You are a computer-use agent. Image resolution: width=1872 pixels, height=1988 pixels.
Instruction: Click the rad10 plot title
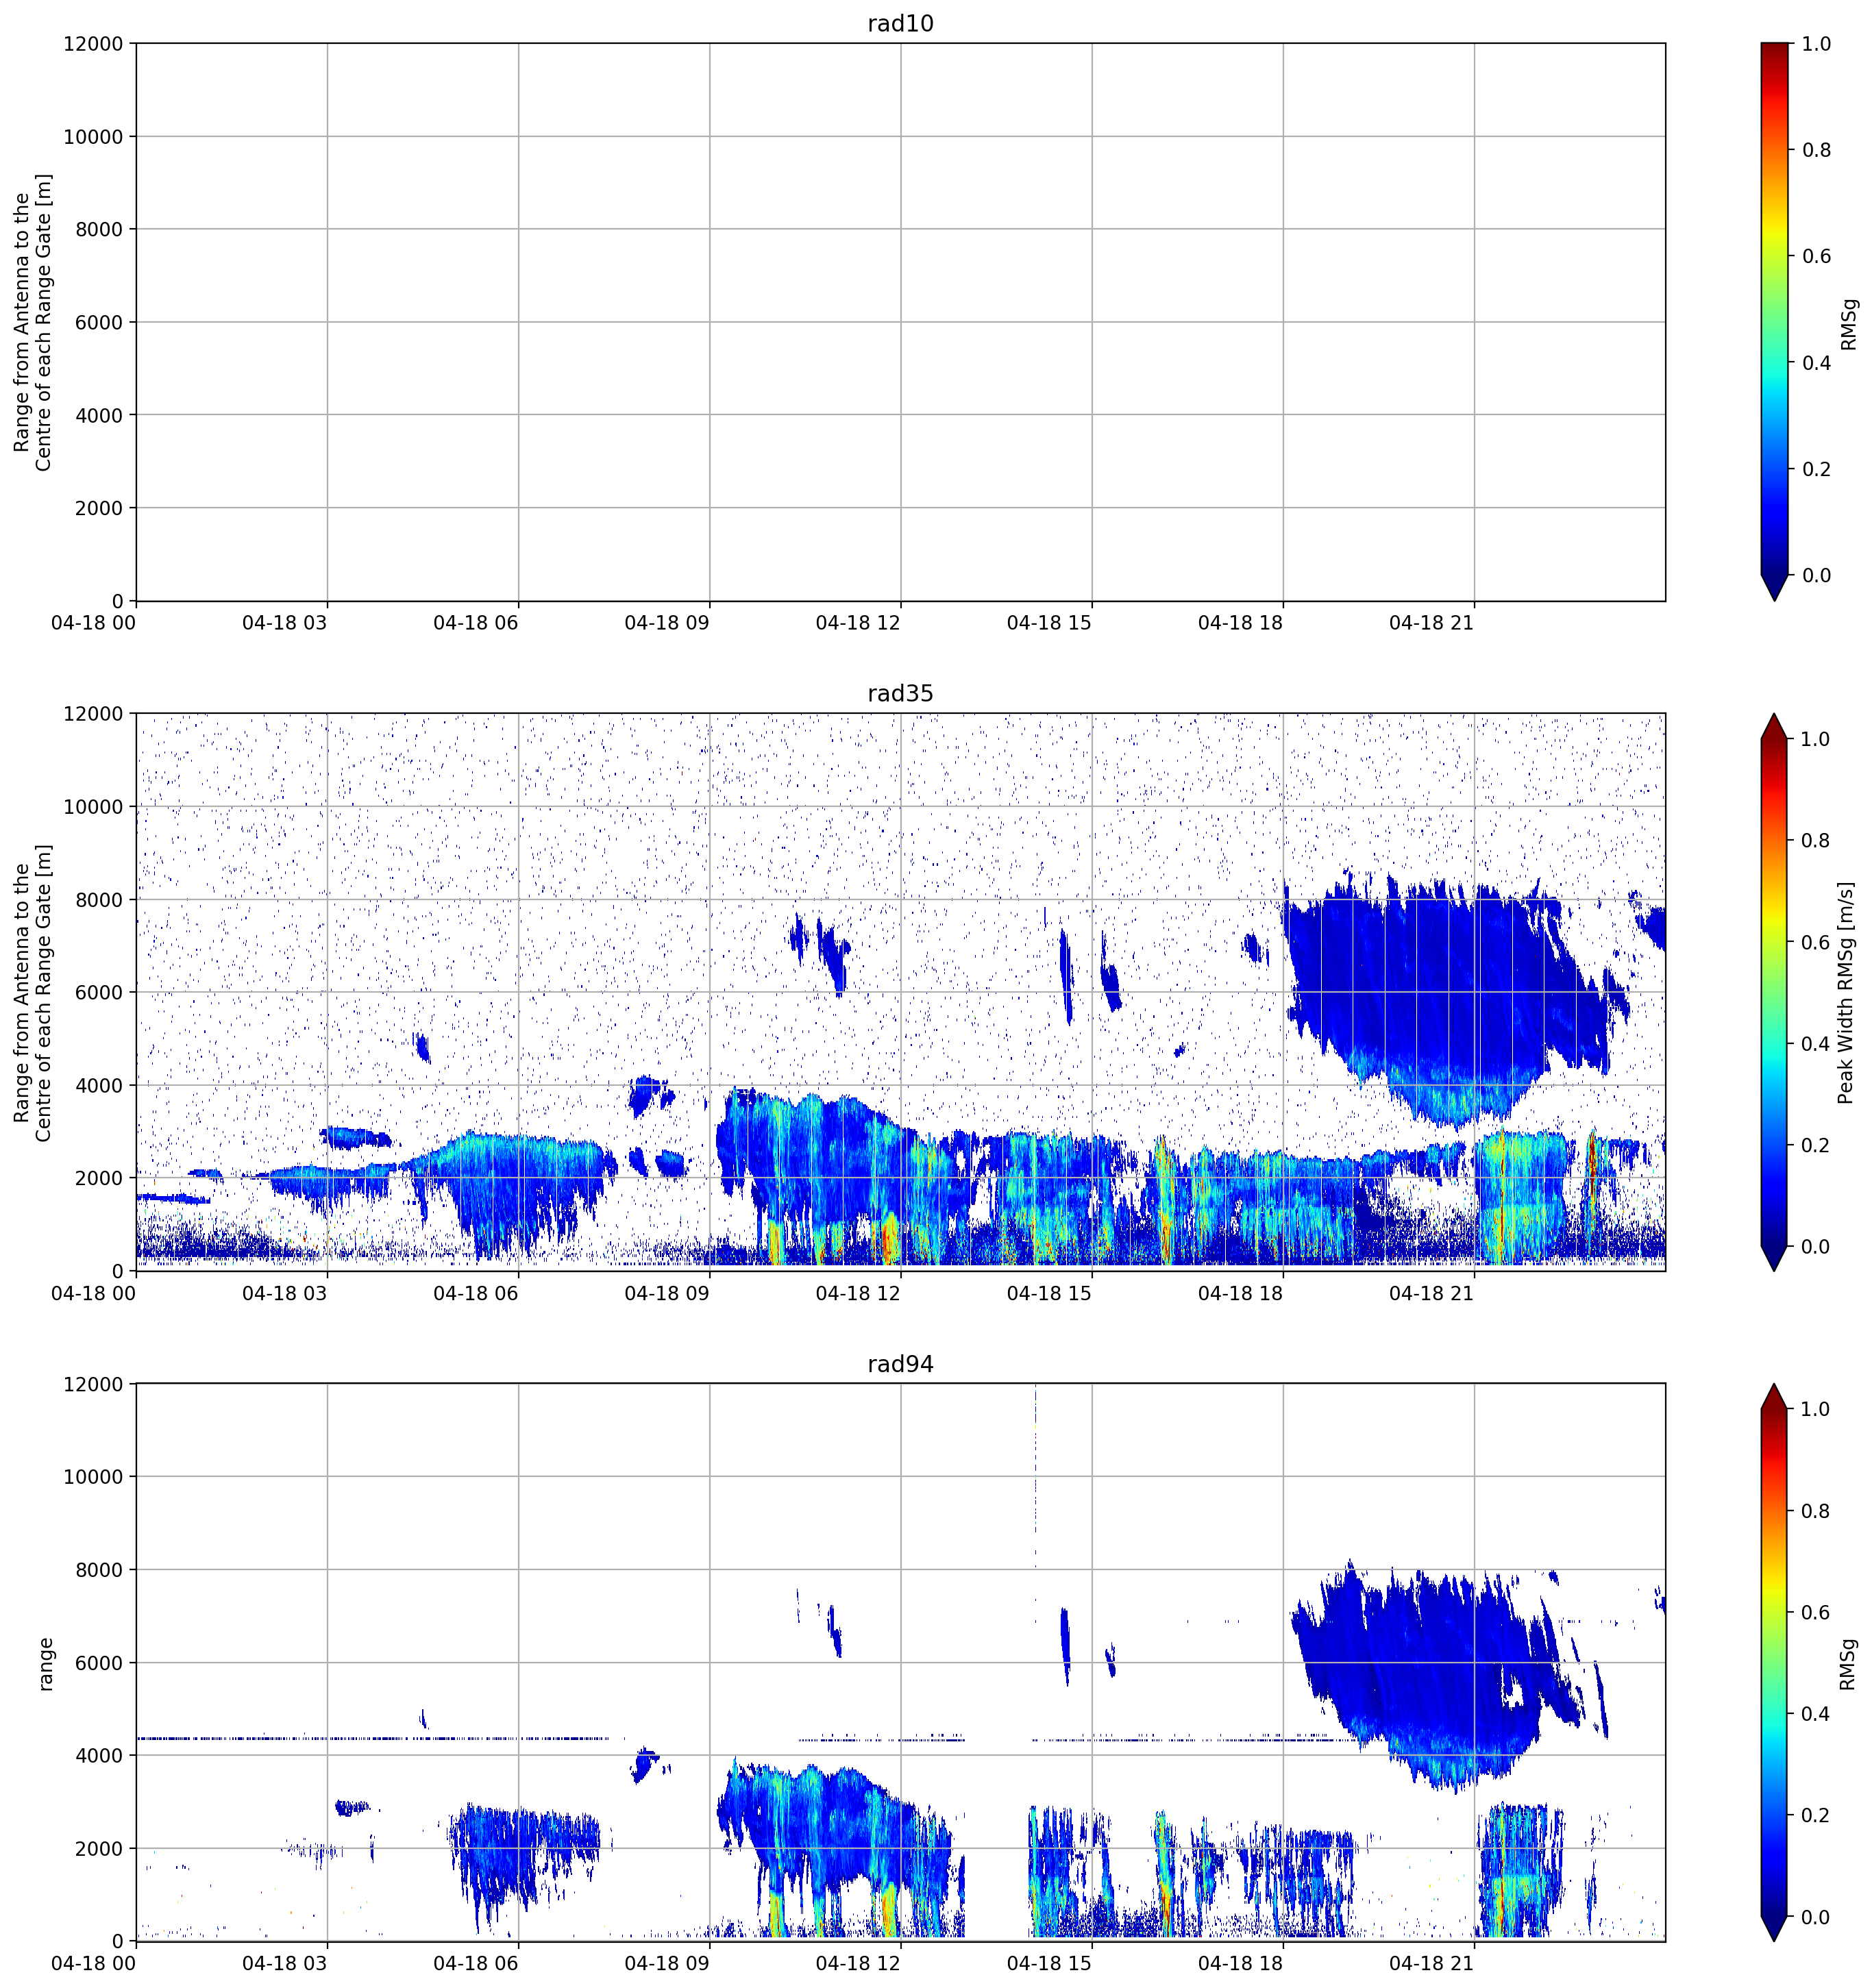pyautogui.click(x=900, y=23)
